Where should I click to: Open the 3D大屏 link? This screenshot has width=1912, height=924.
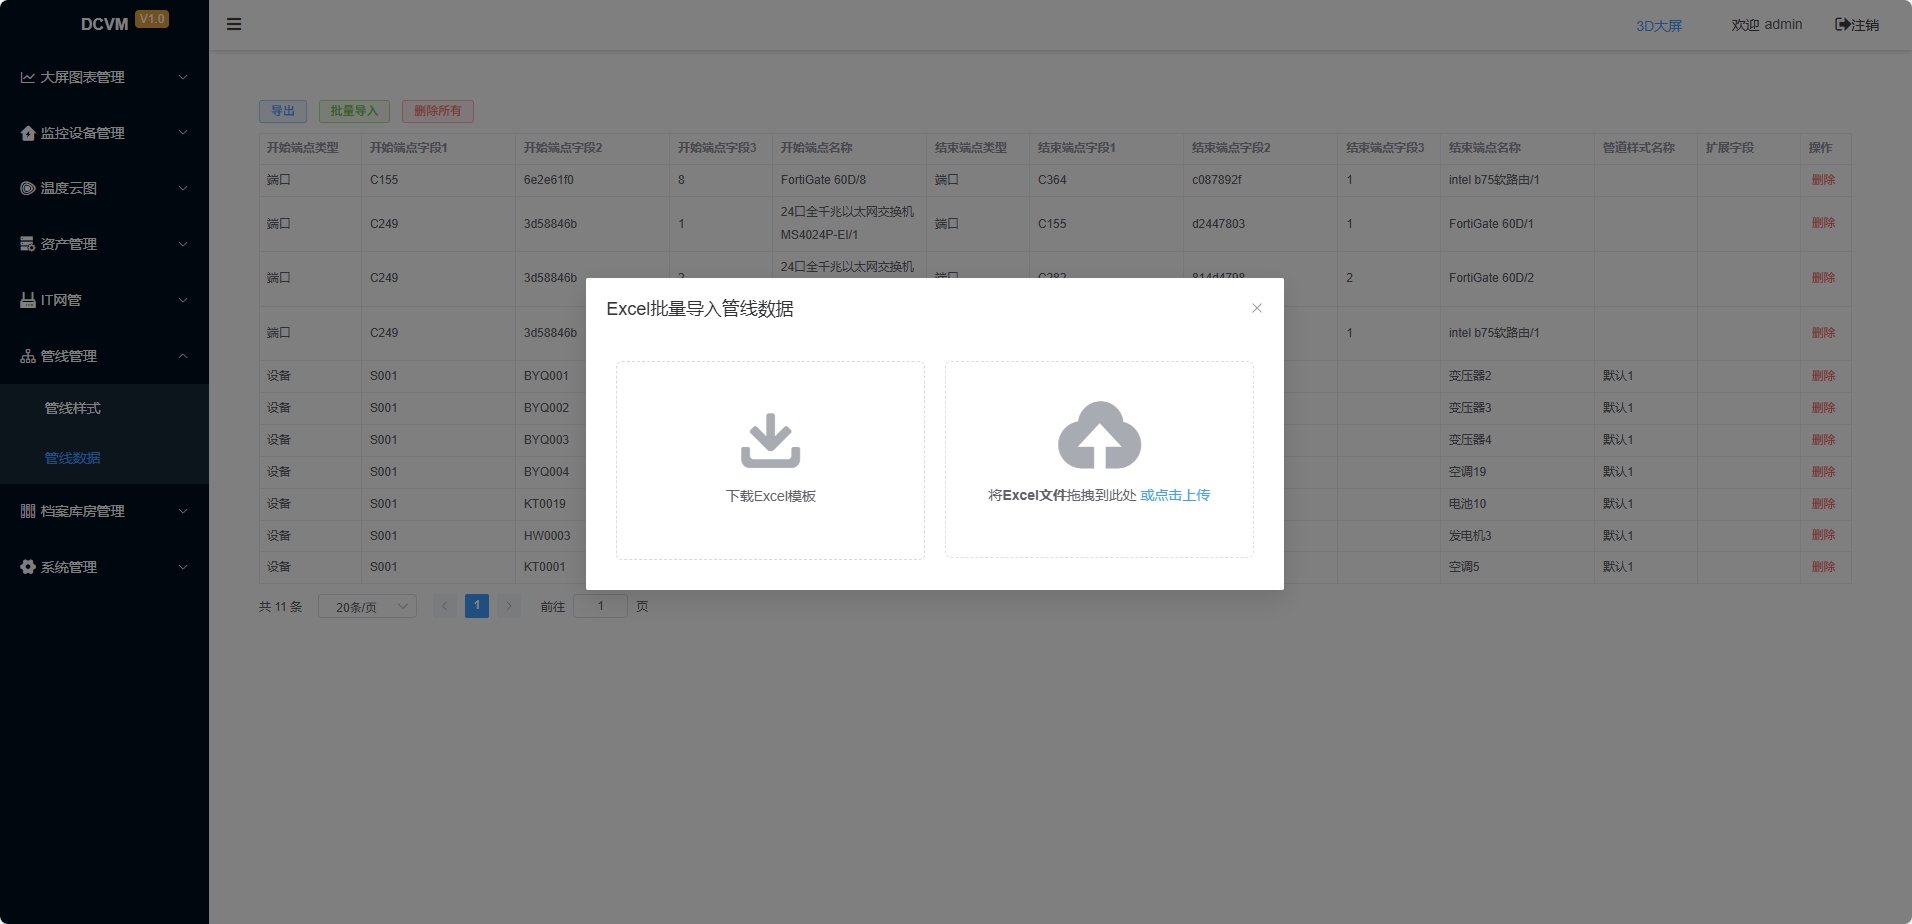pyautogui.click(x=1658, y=26)
